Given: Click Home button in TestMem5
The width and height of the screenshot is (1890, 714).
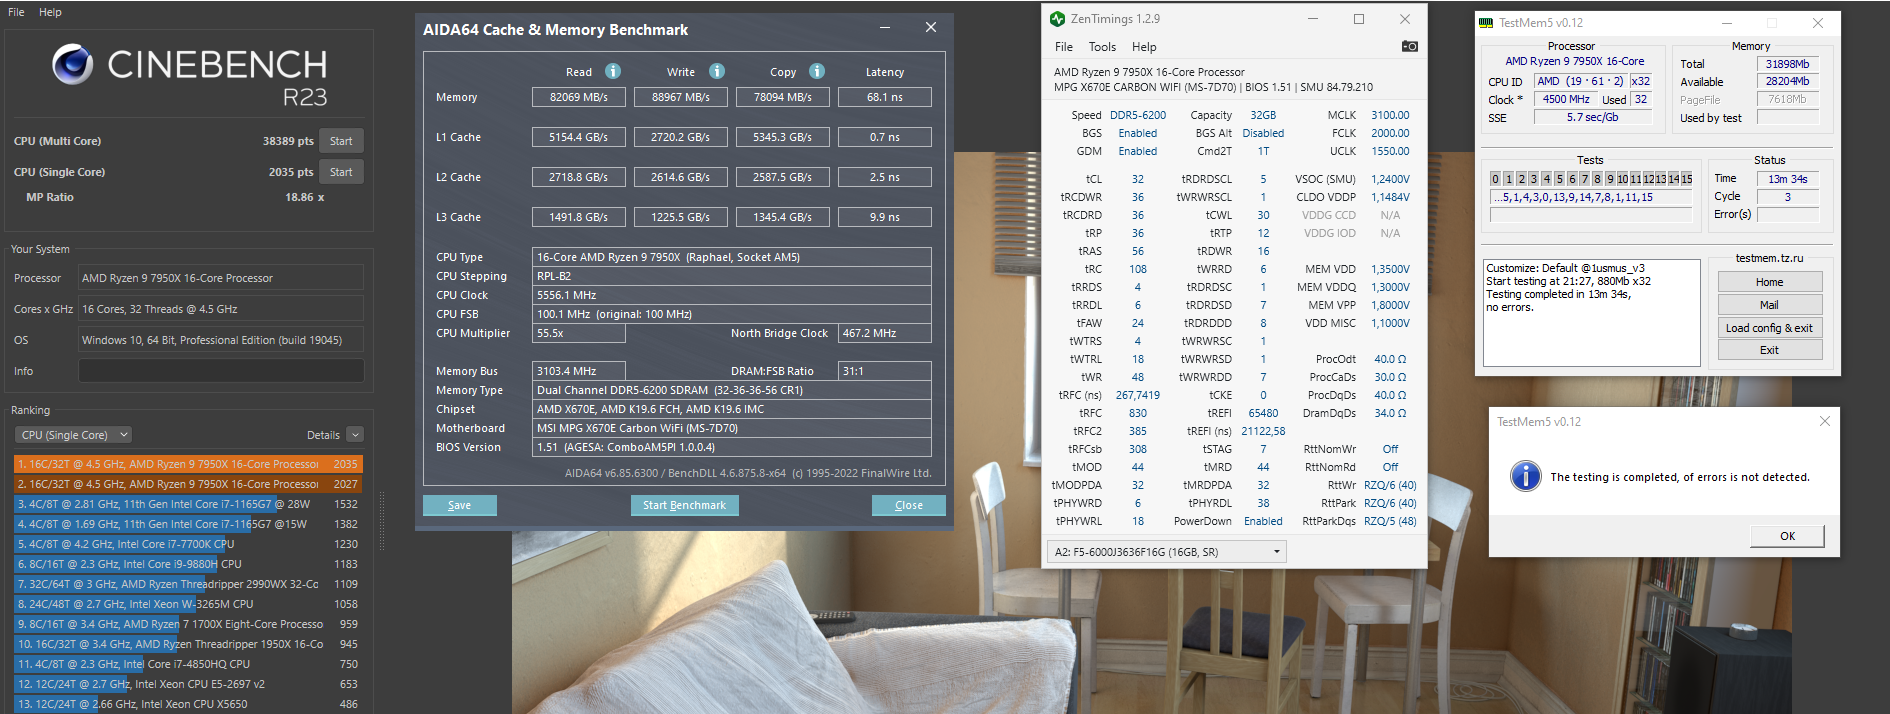Looking at the screenshot, I should [x=1769, y=282].
